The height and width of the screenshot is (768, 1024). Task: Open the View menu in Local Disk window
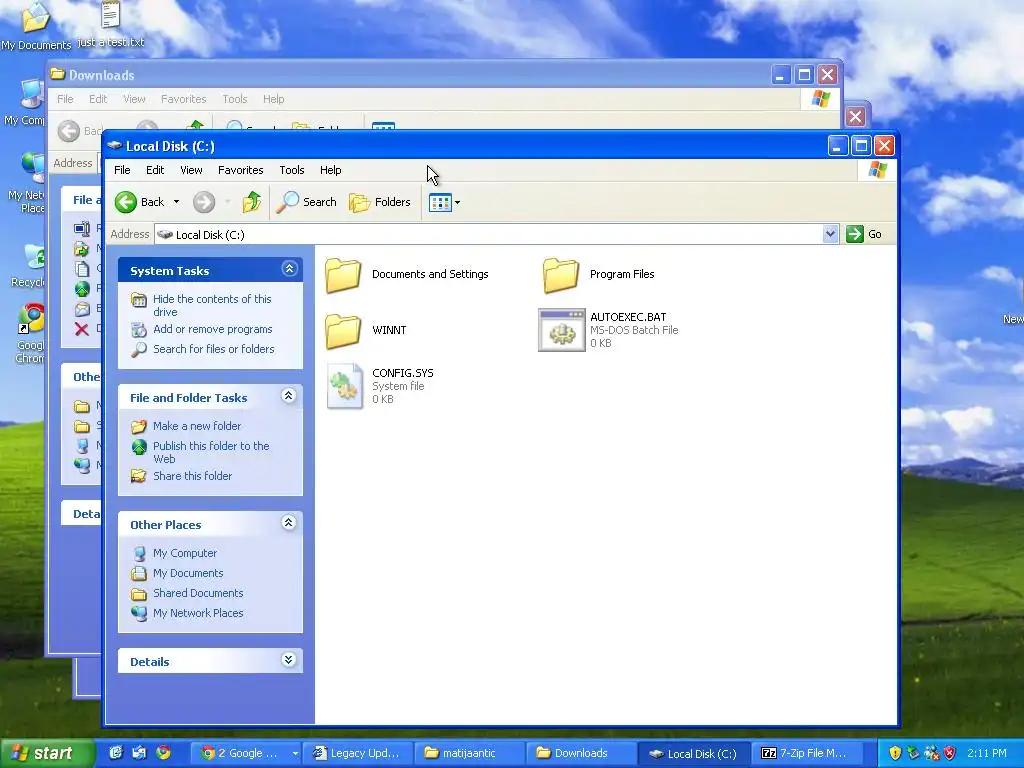tap(191, 170)
